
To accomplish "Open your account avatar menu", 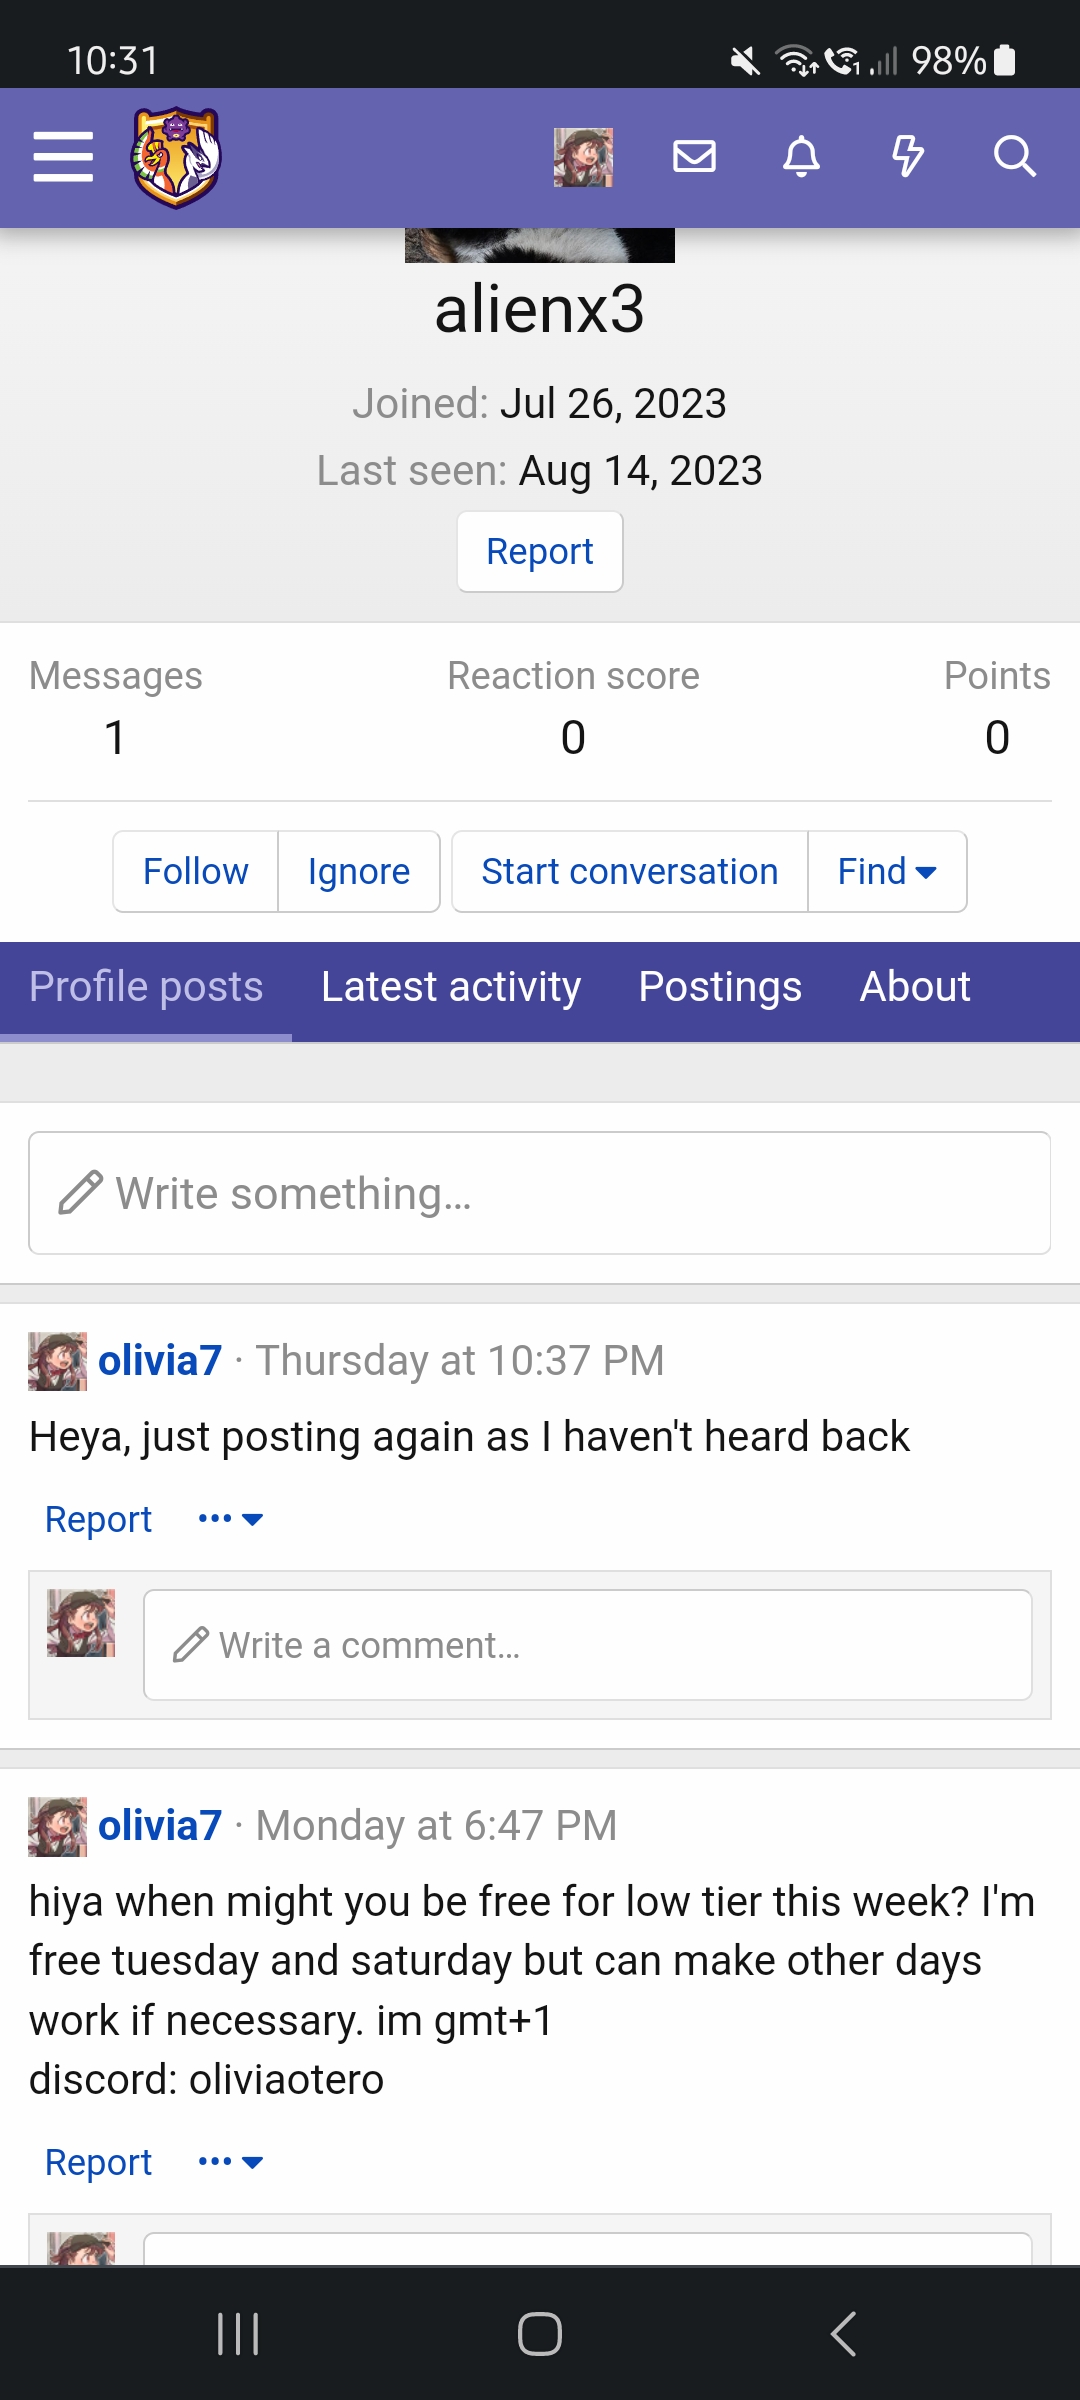I will [x=583, y=157].
